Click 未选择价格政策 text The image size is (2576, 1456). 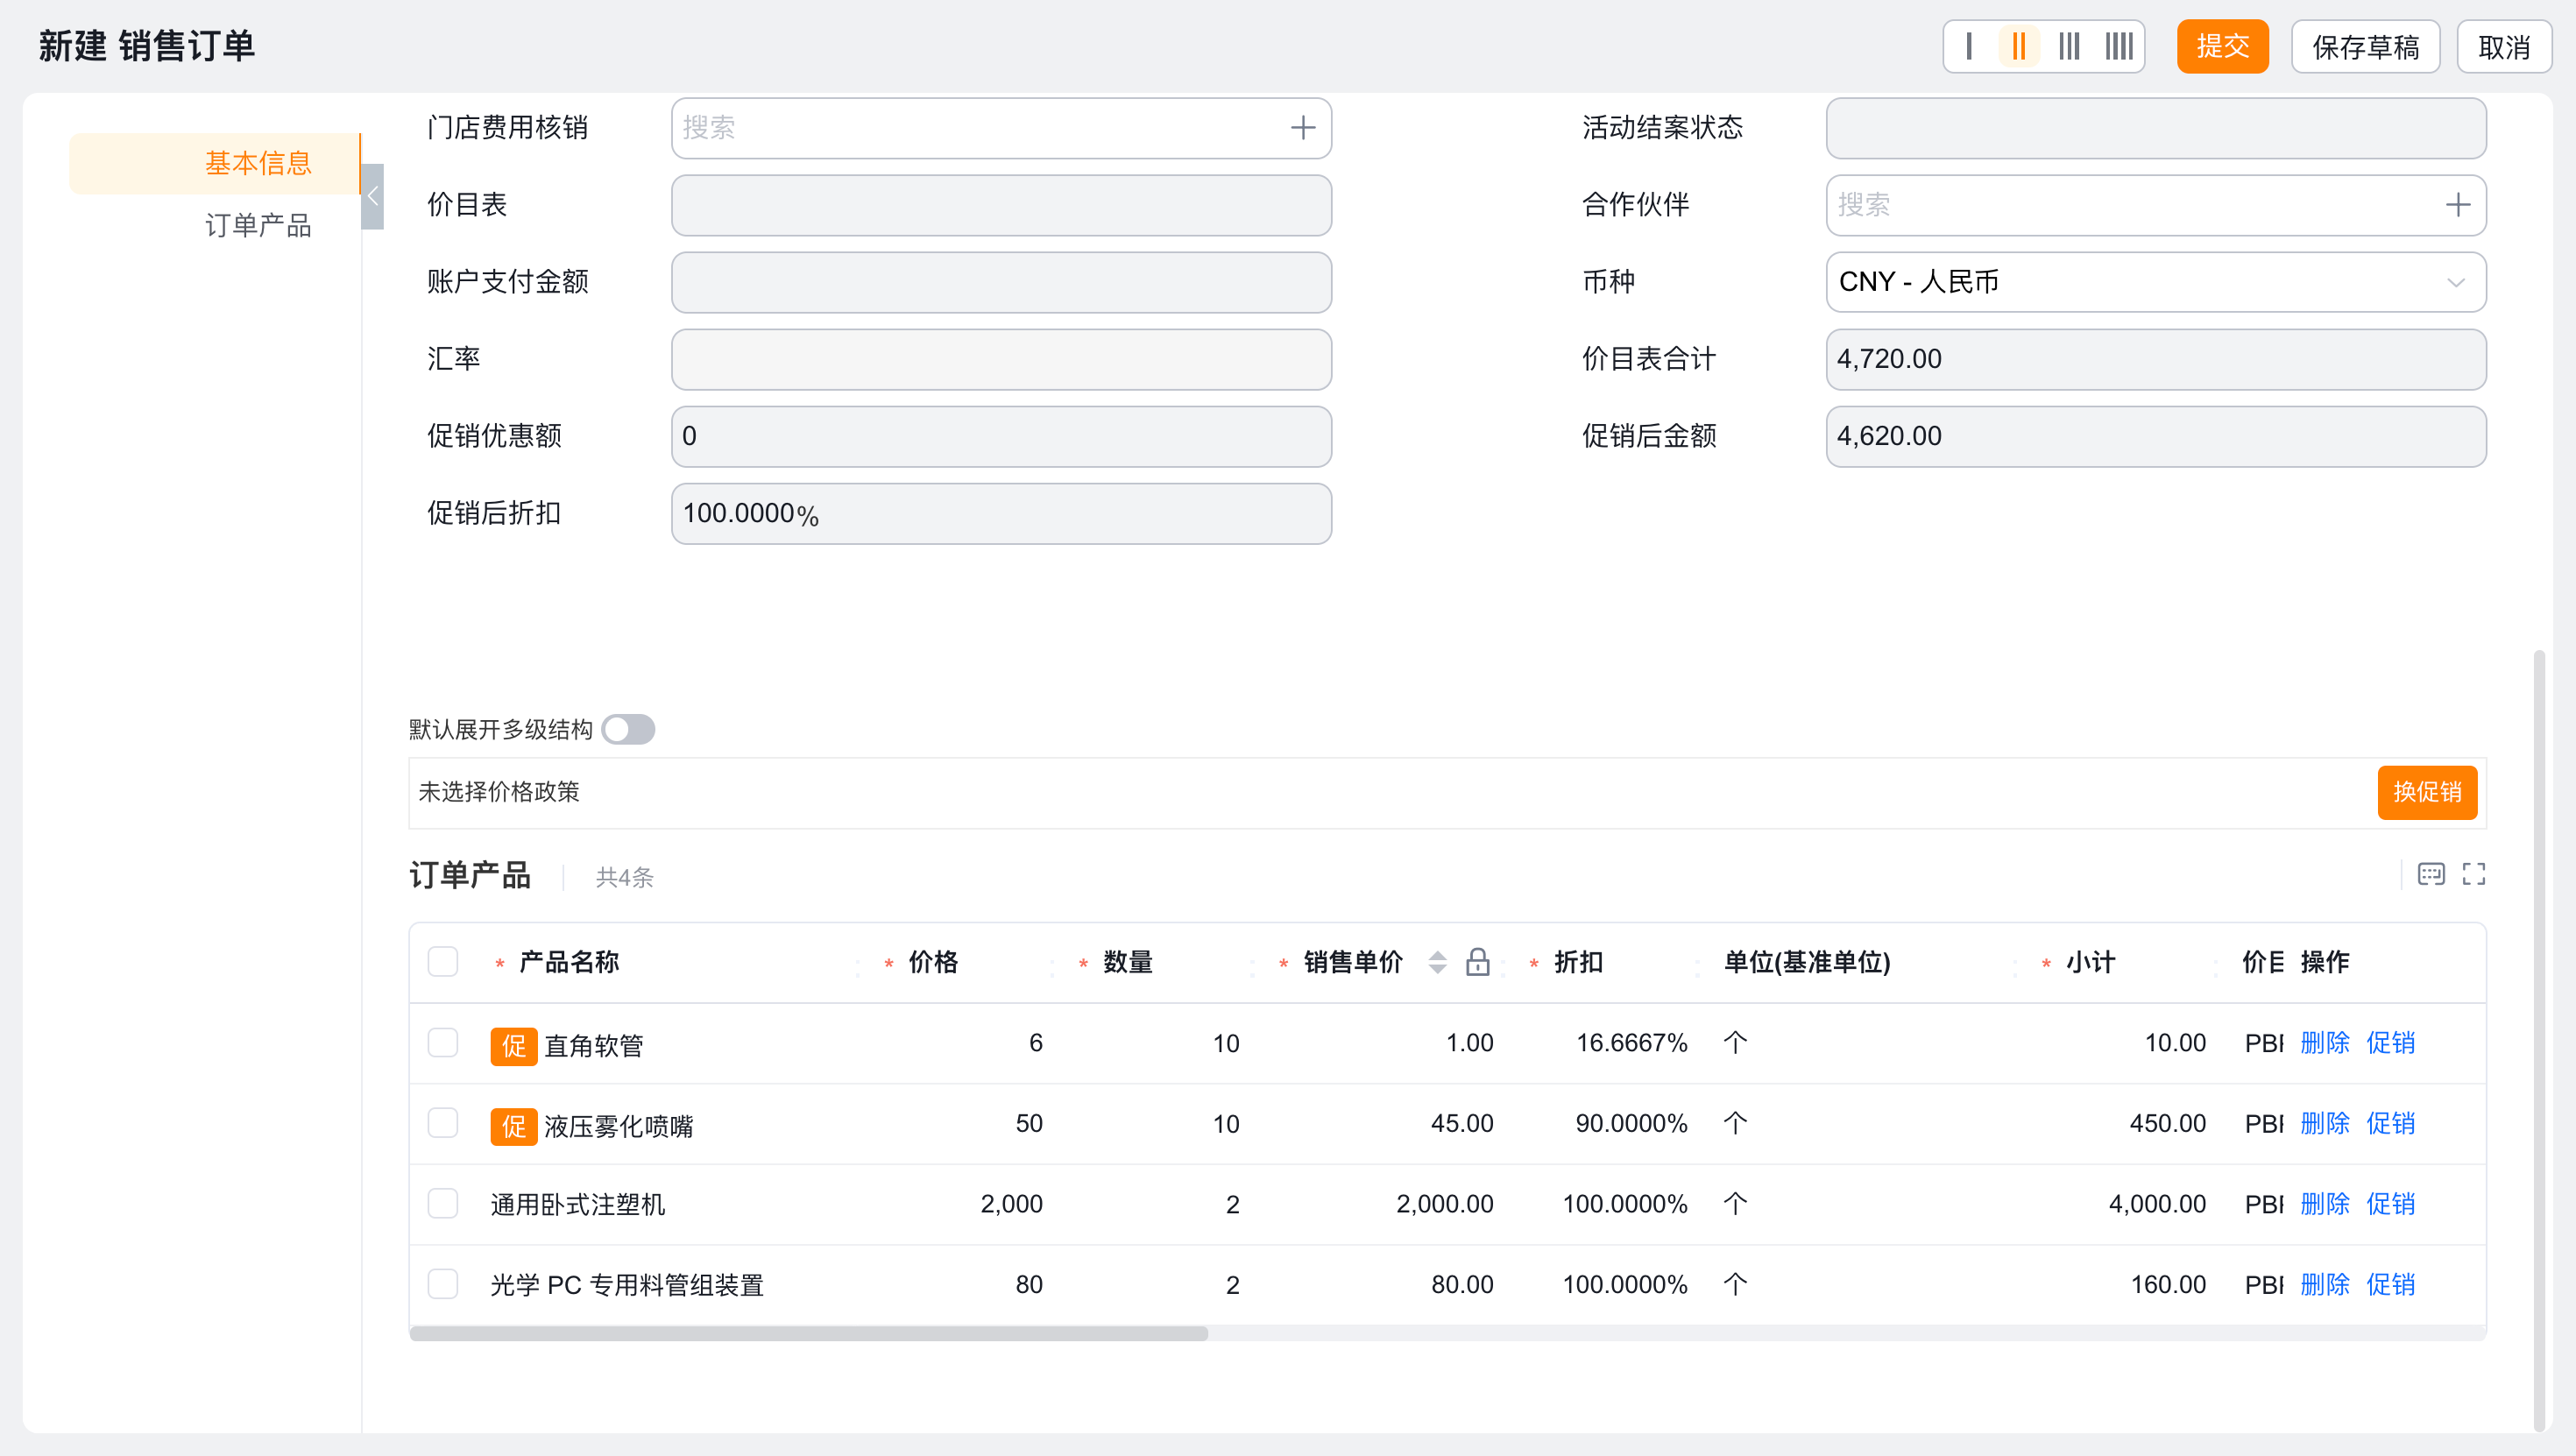click(499, 792)
